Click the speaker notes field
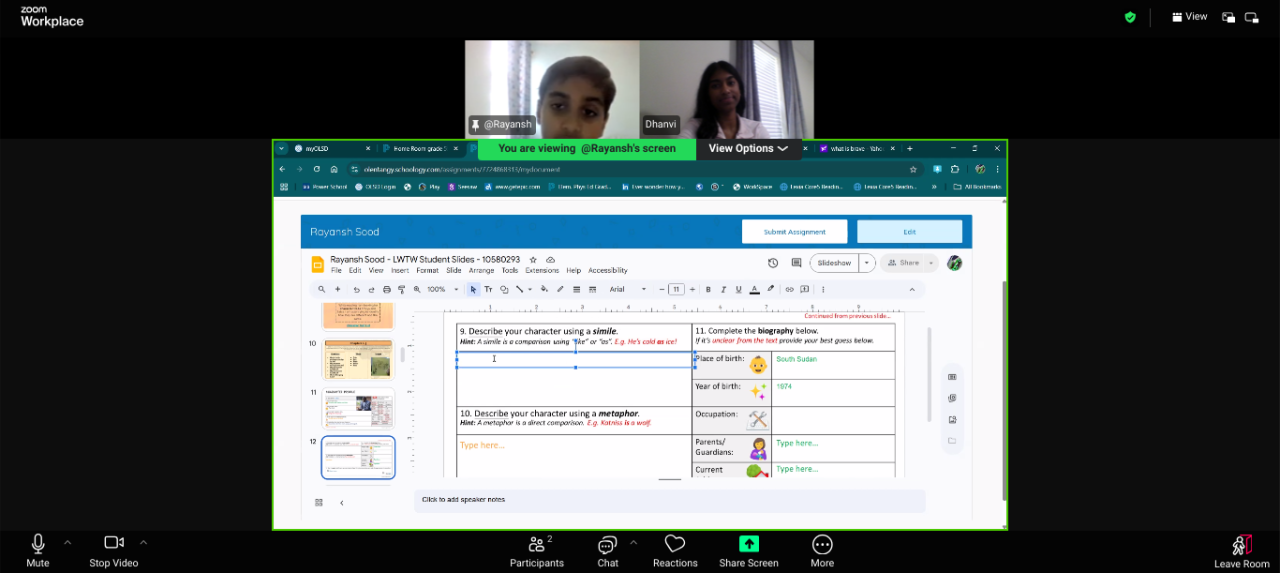 [x=670, y=499]
